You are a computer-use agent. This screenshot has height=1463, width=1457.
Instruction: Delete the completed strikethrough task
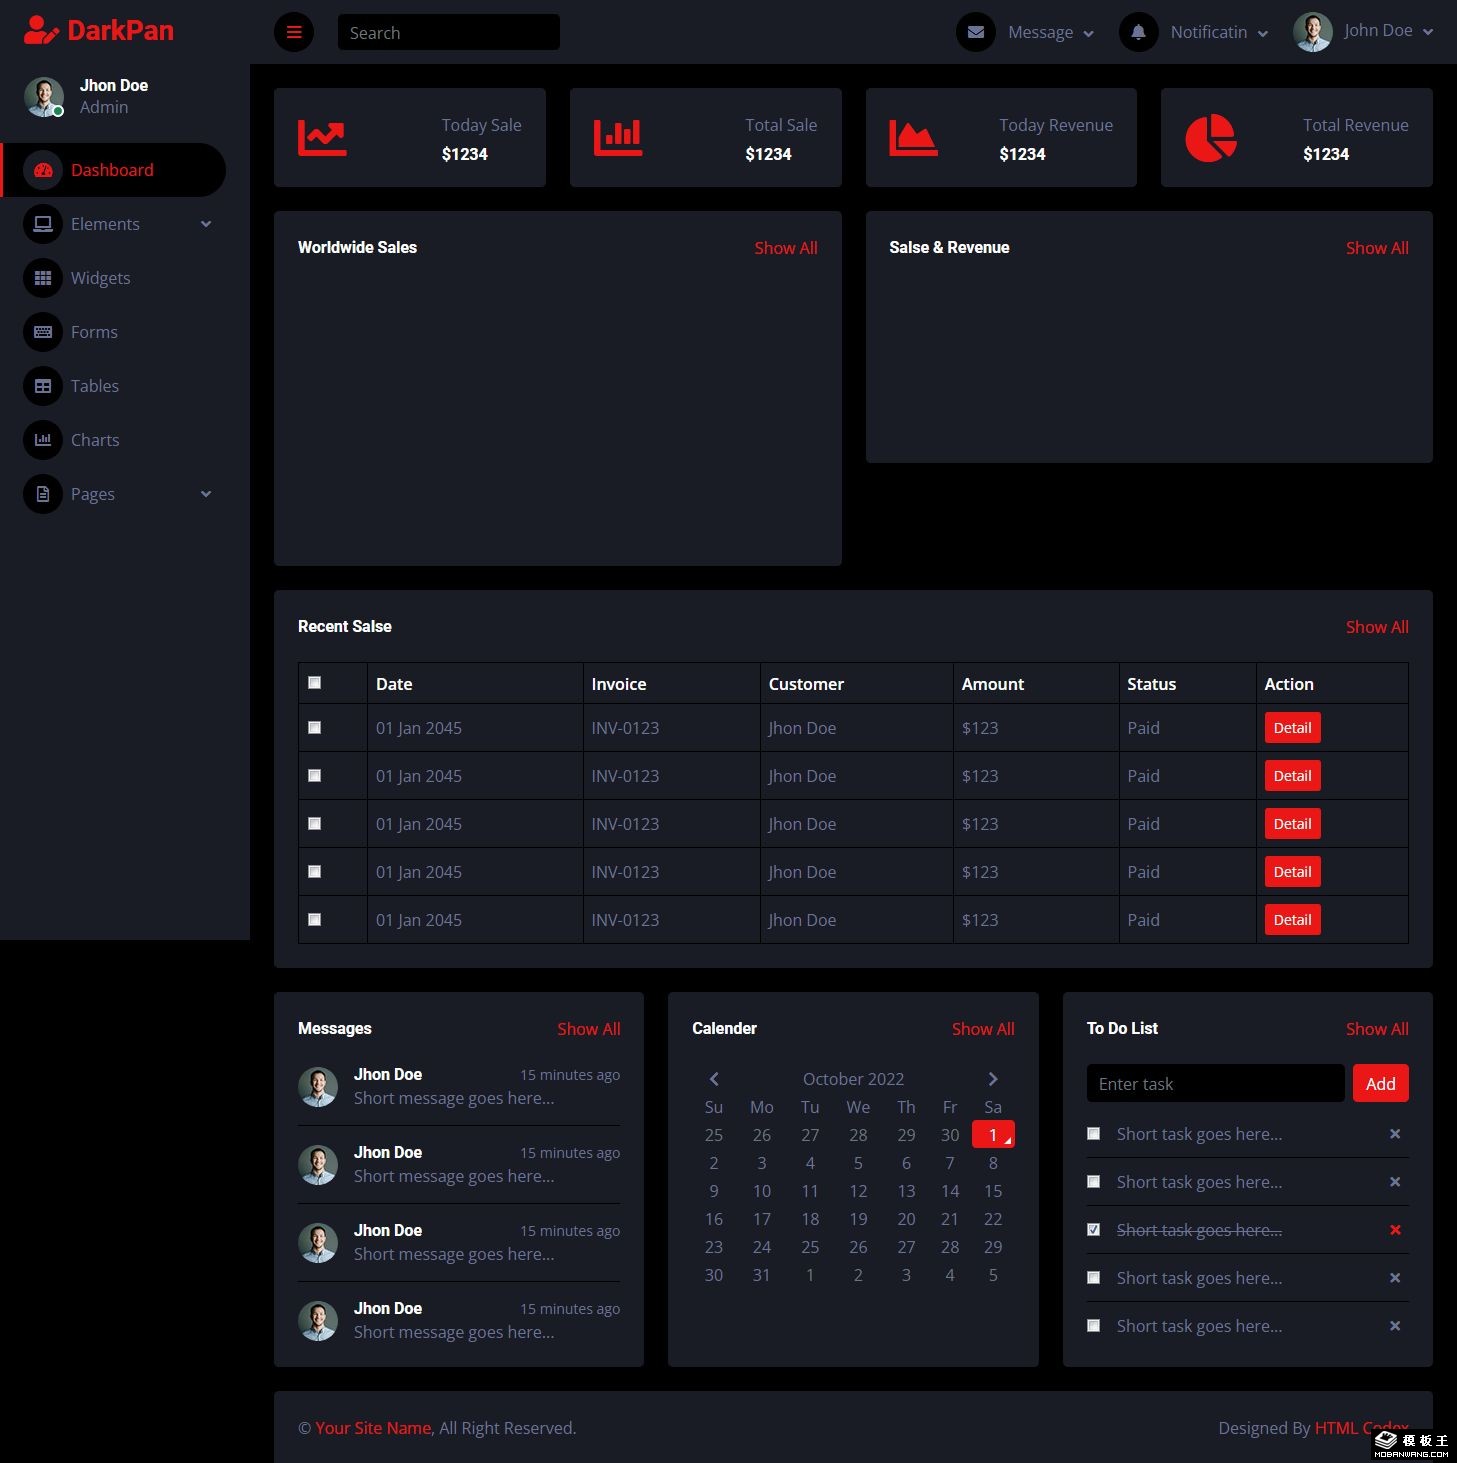click(x=1394, y=1230)
